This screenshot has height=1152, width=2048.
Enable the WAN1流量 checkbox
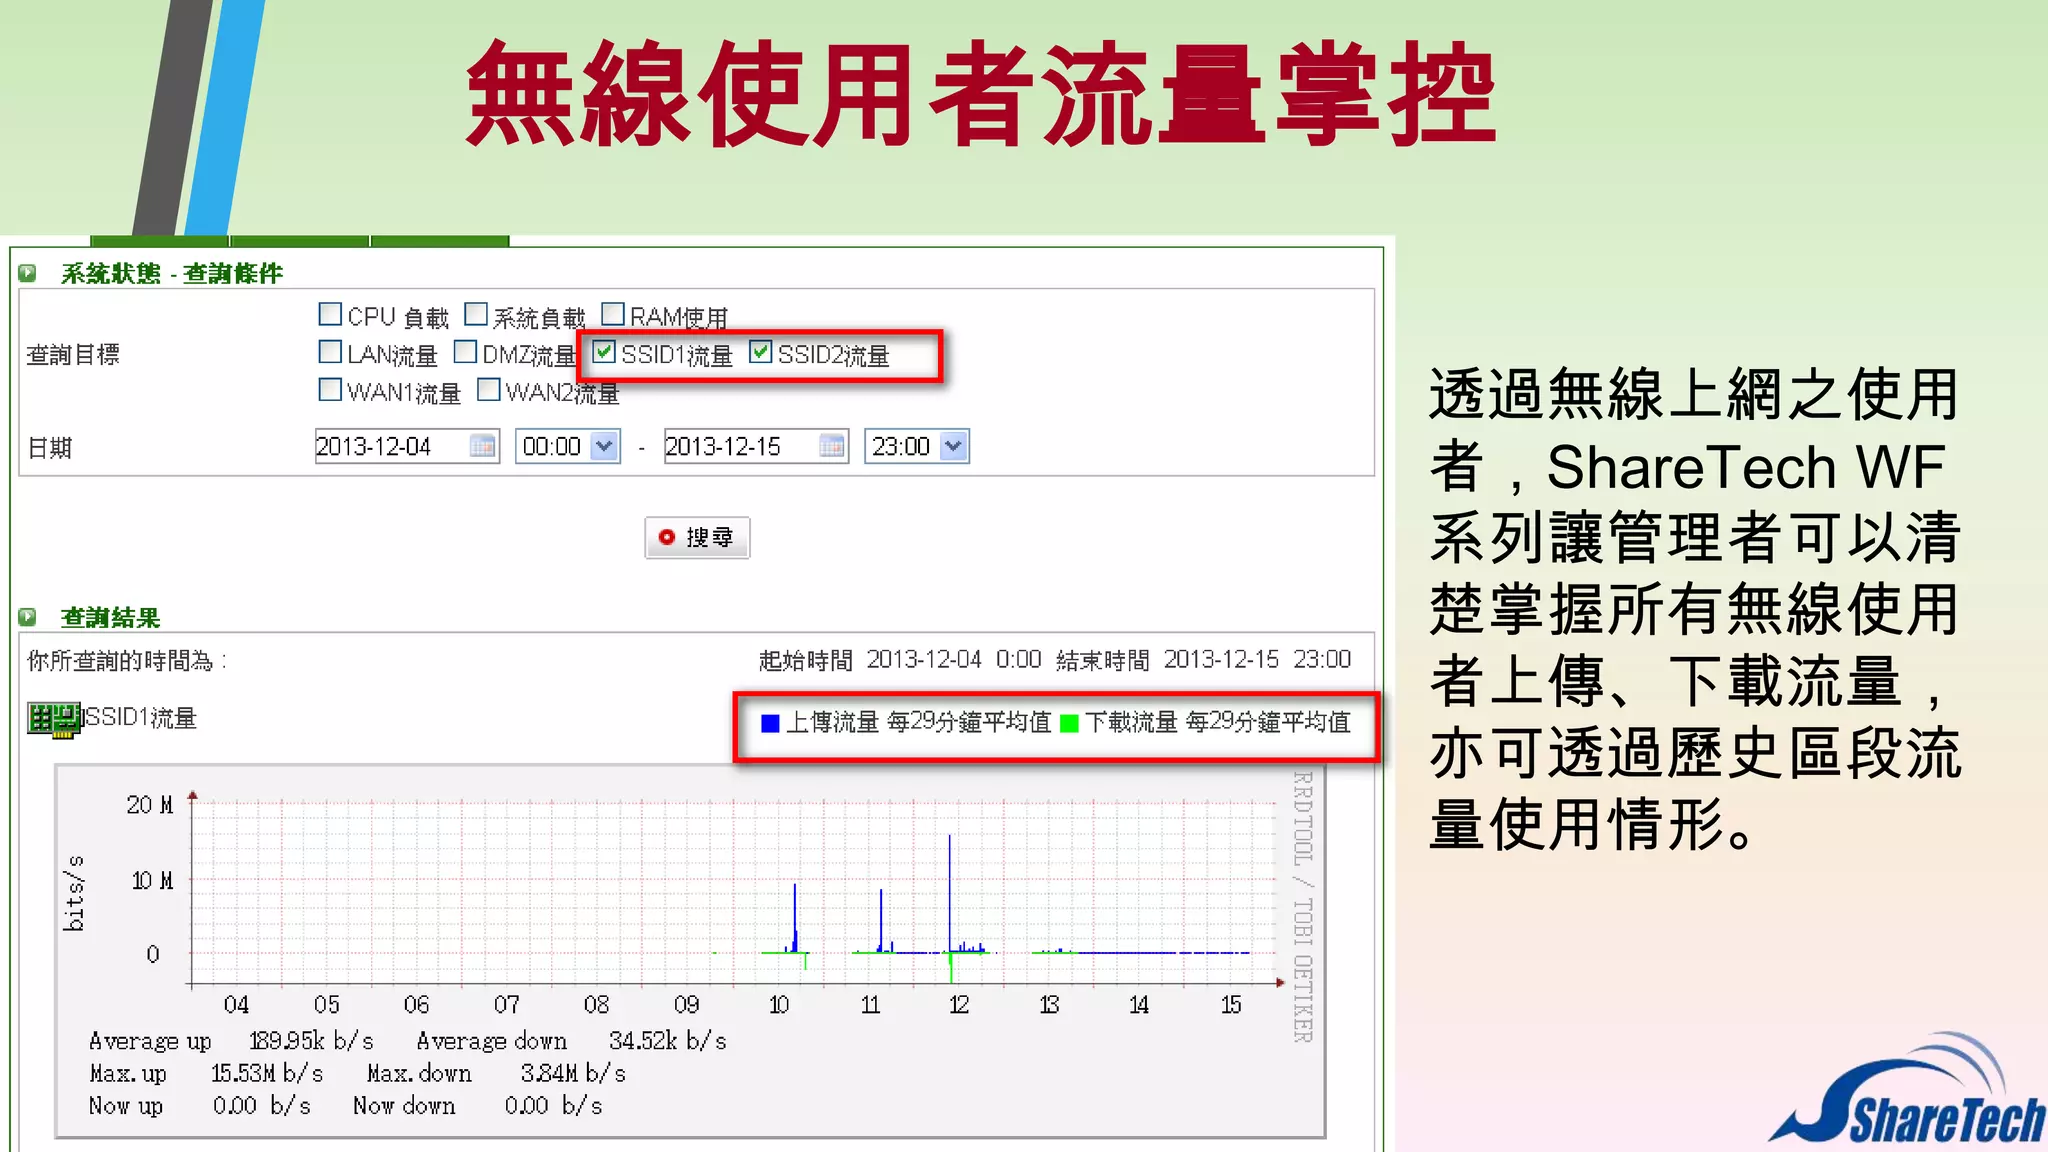pos(330,389)
